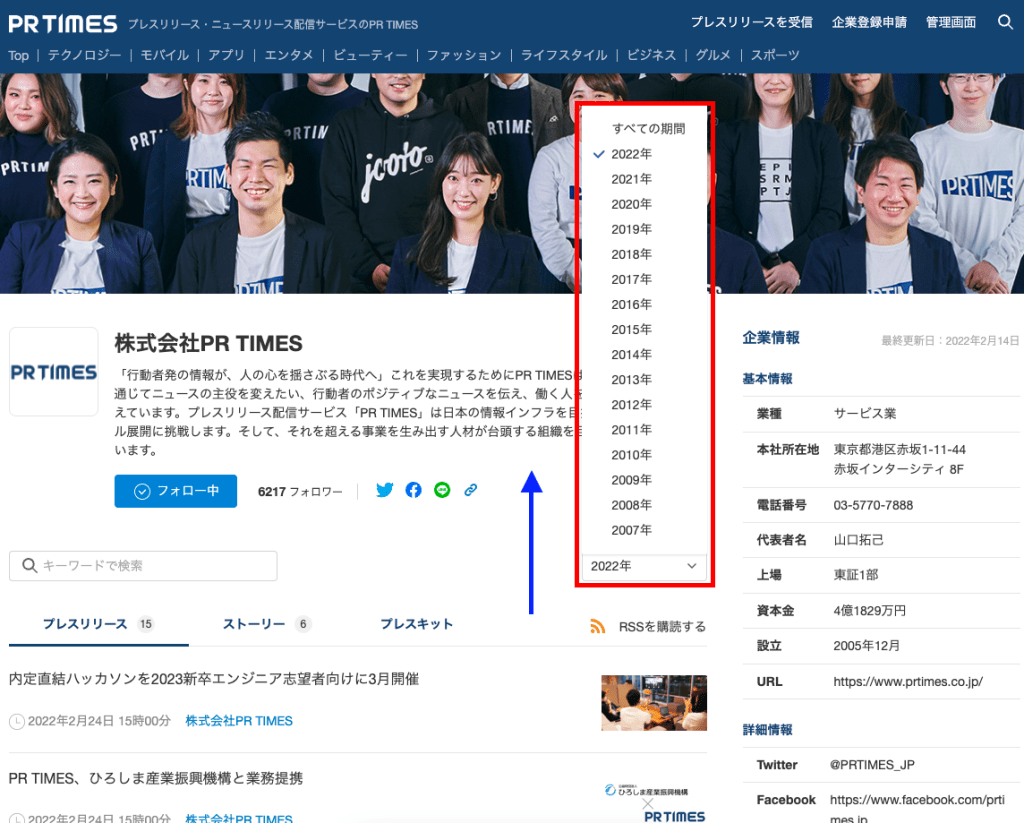1024x823 pixels.
Task: Click the company PR TIMES logo thumbnail
Action: [54, 372]
